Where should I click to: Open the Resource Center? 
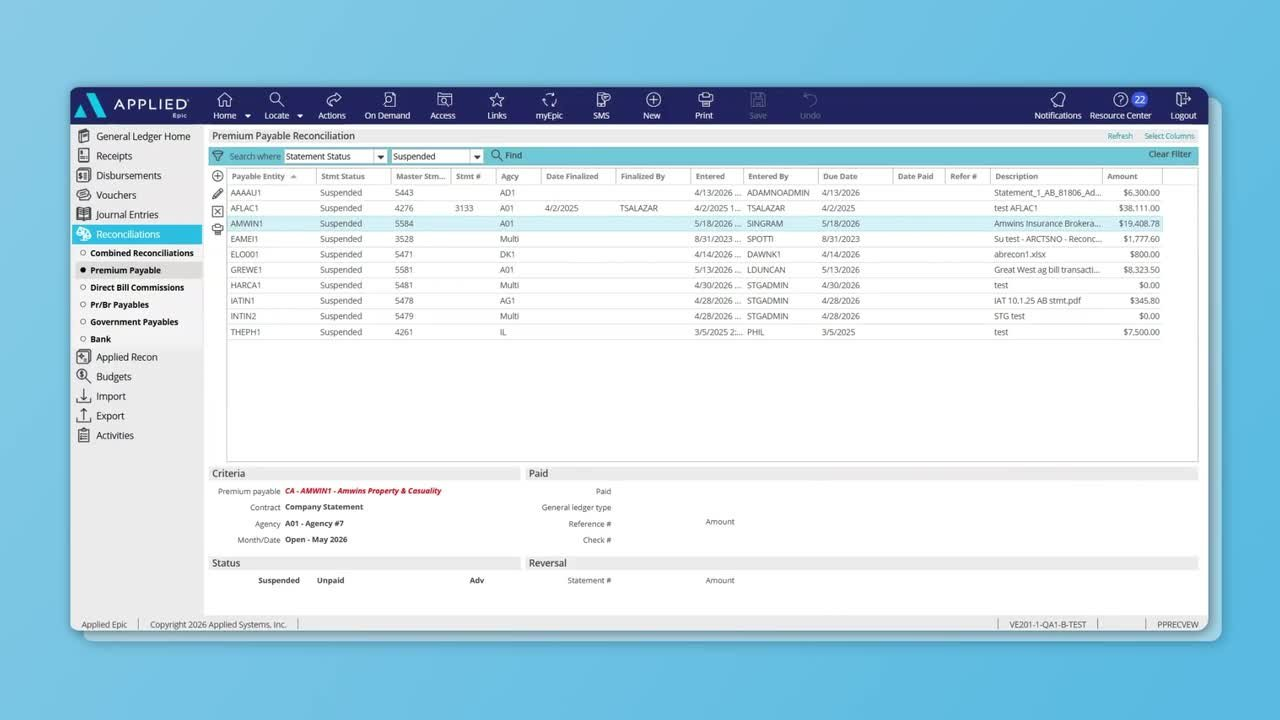[x=1121, y=106]
